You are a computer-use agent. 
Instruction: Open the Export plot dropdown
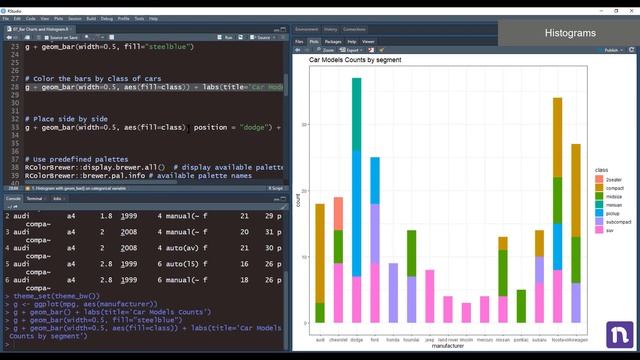point(351,50)
